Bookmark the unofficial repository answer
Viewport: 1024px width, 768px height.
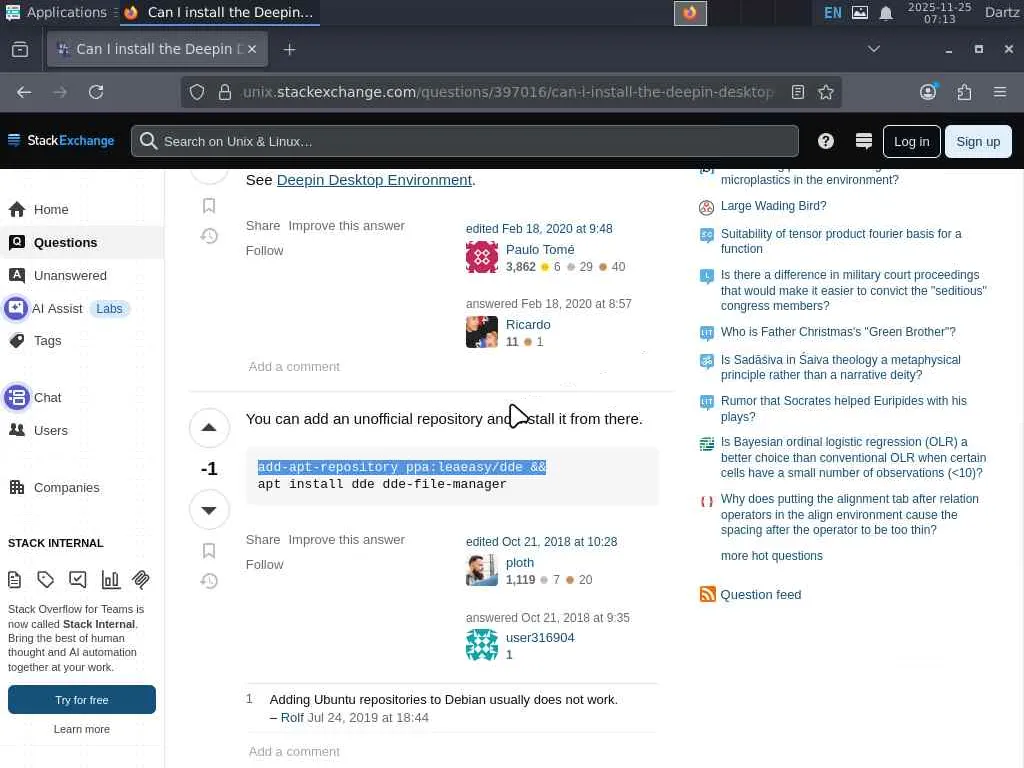point(209,551)
